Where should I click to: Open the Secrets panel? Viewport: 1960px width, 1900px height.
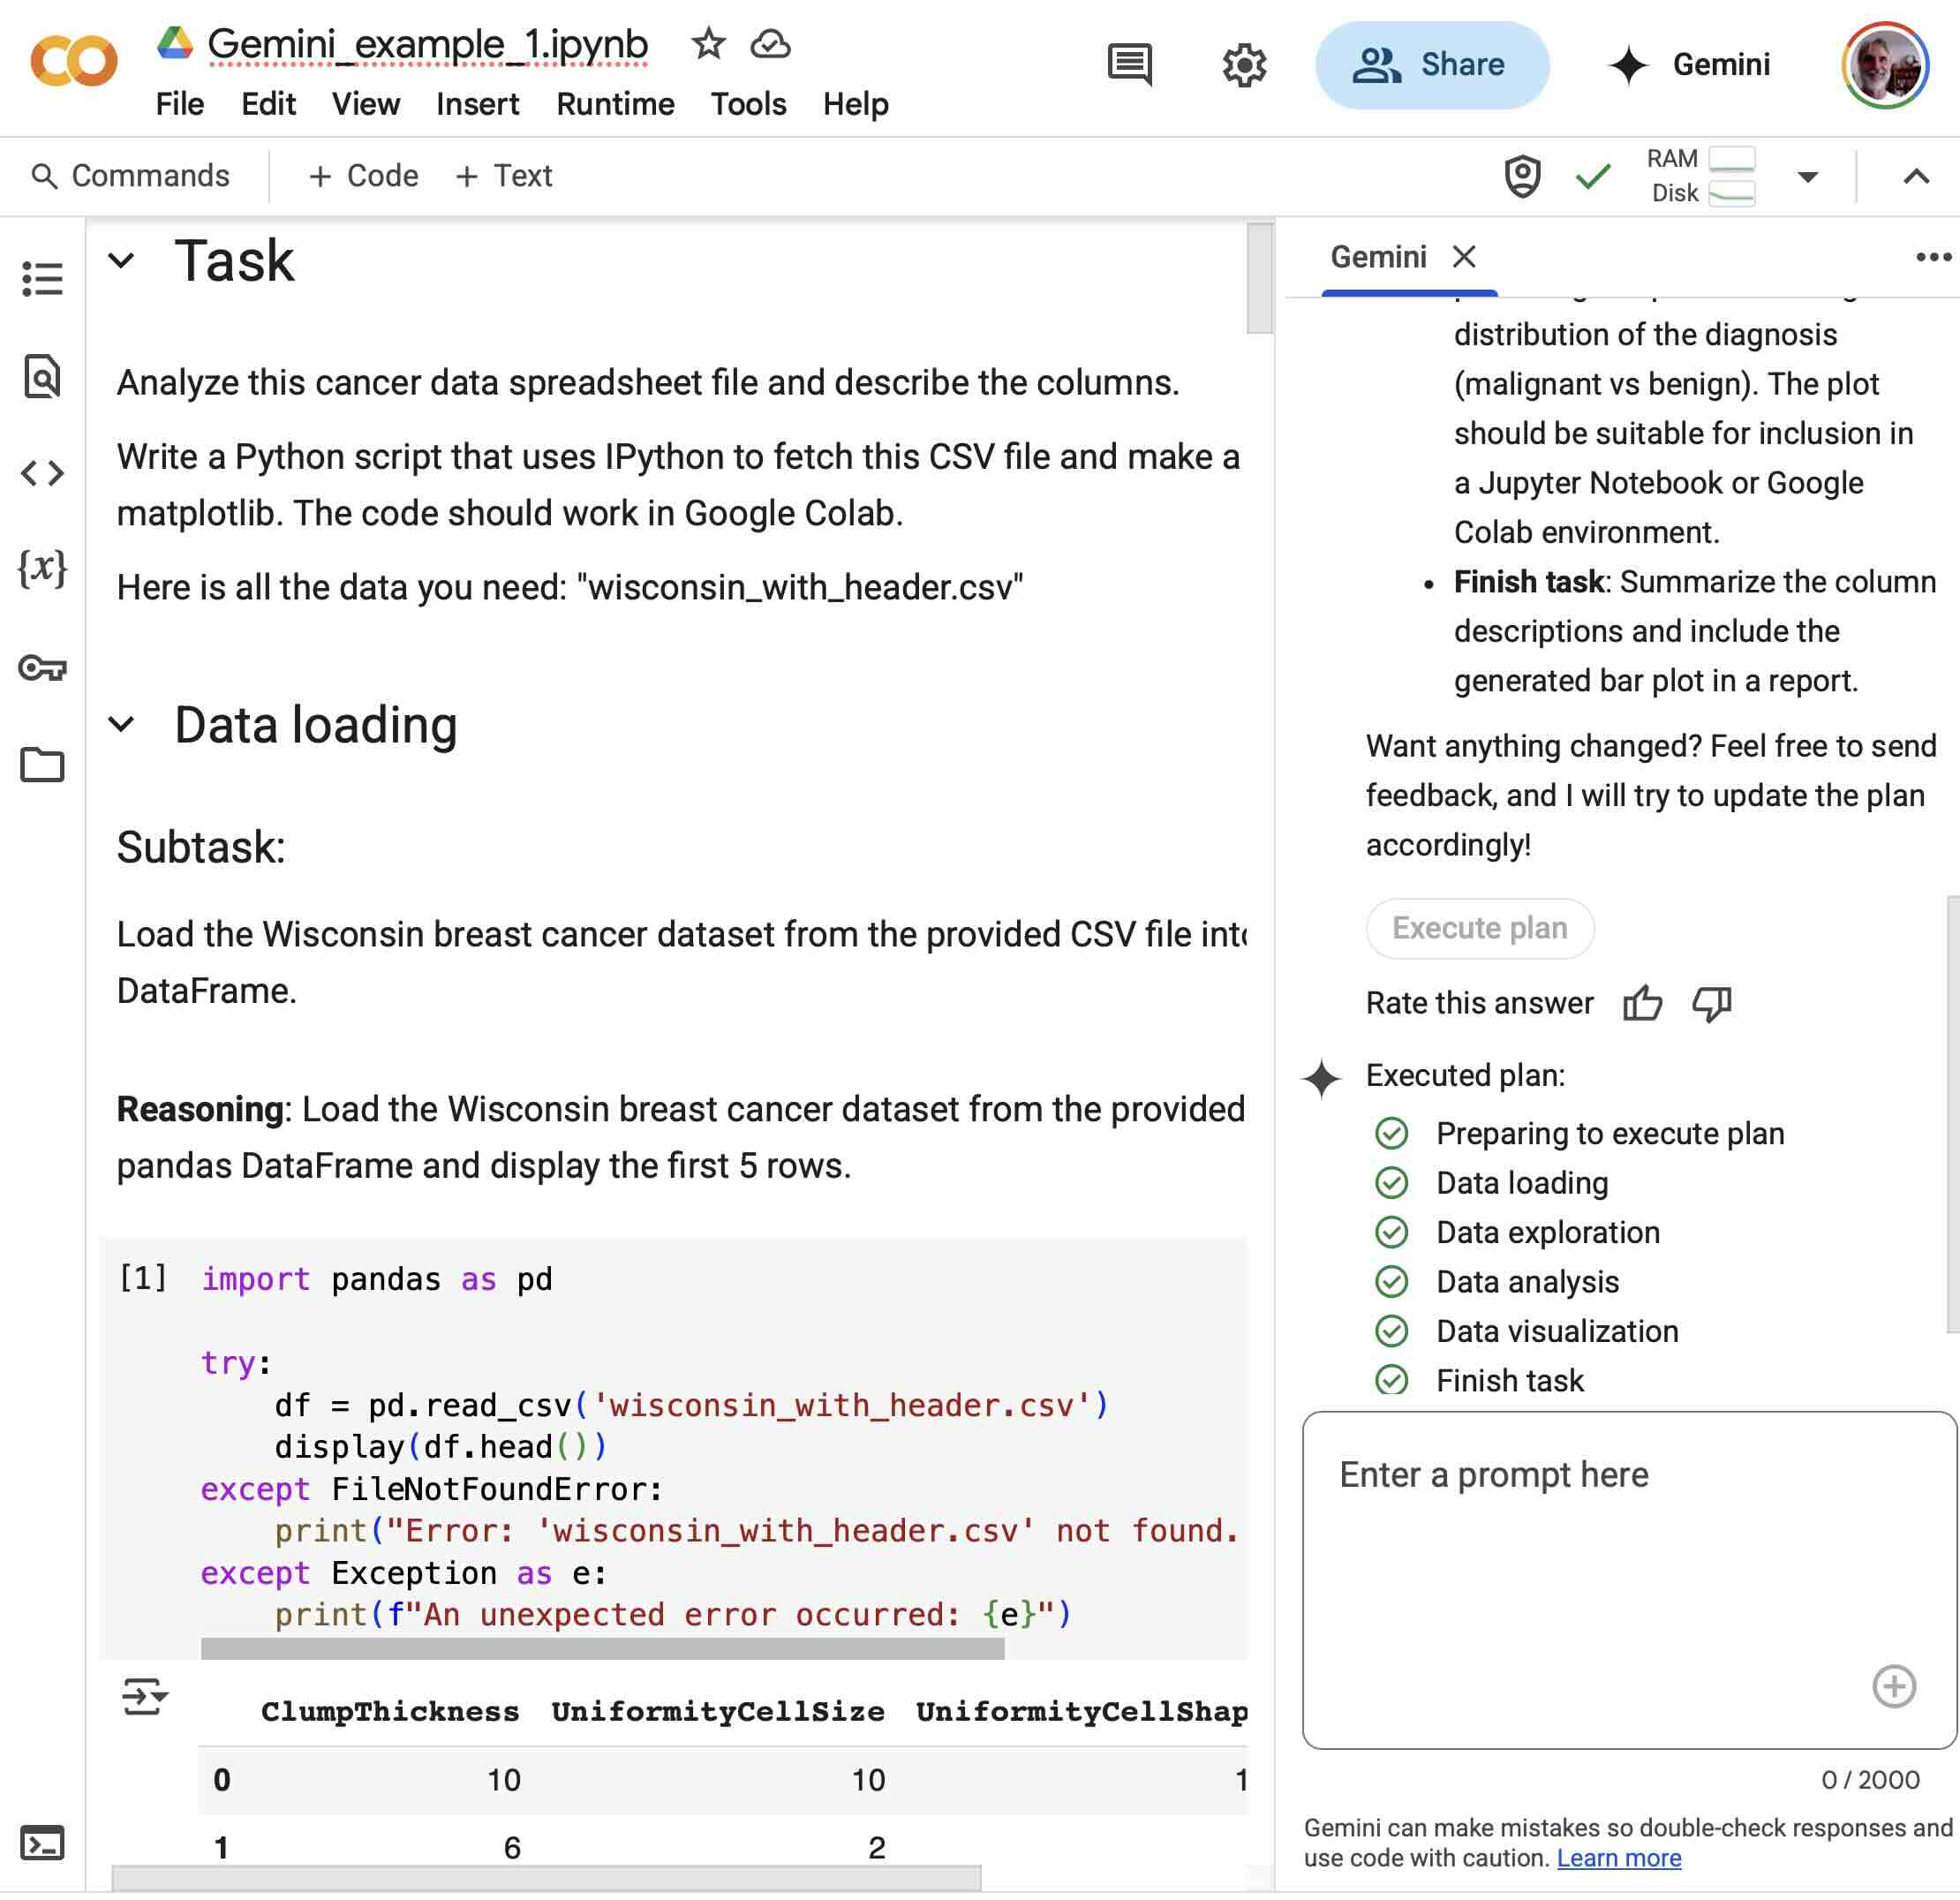click(42, 670)
